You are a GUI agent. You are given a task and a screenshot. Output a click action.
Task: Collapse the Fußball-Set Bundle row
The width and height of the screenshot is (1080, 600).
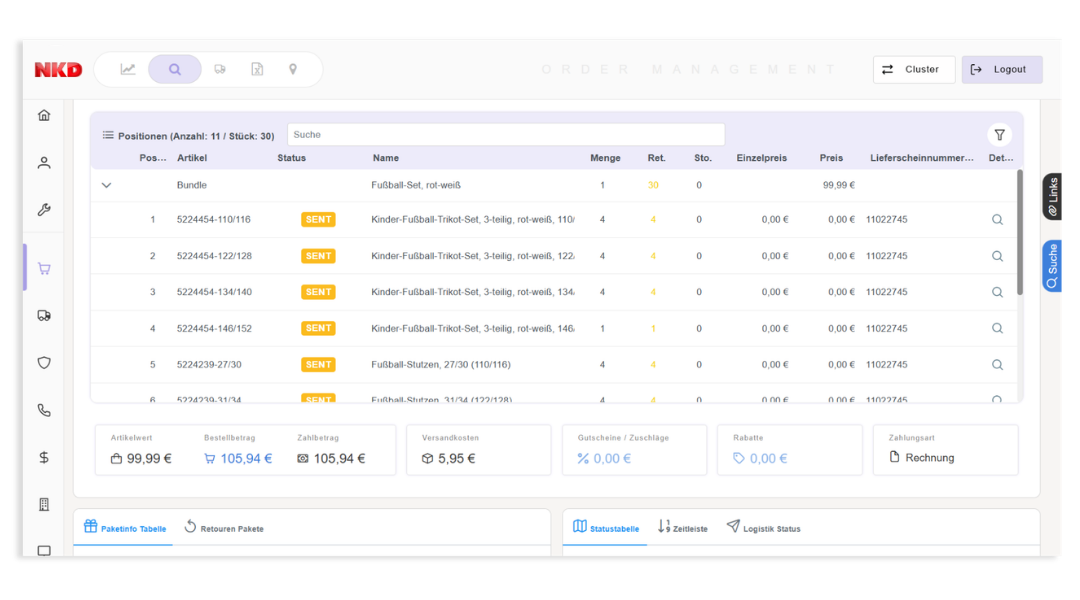pyautogui.click(x=107, y=185)
